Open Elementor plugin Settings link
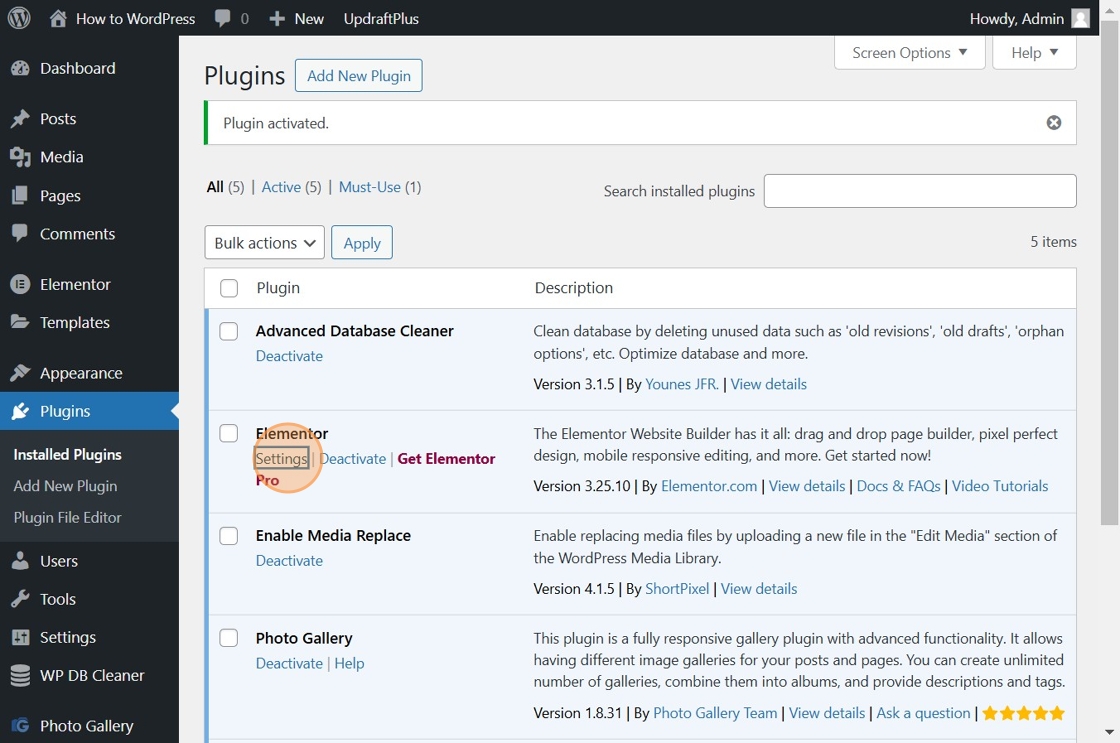Screen dimensions: 1120x743 pyautogui.click(x=281, y=459)
